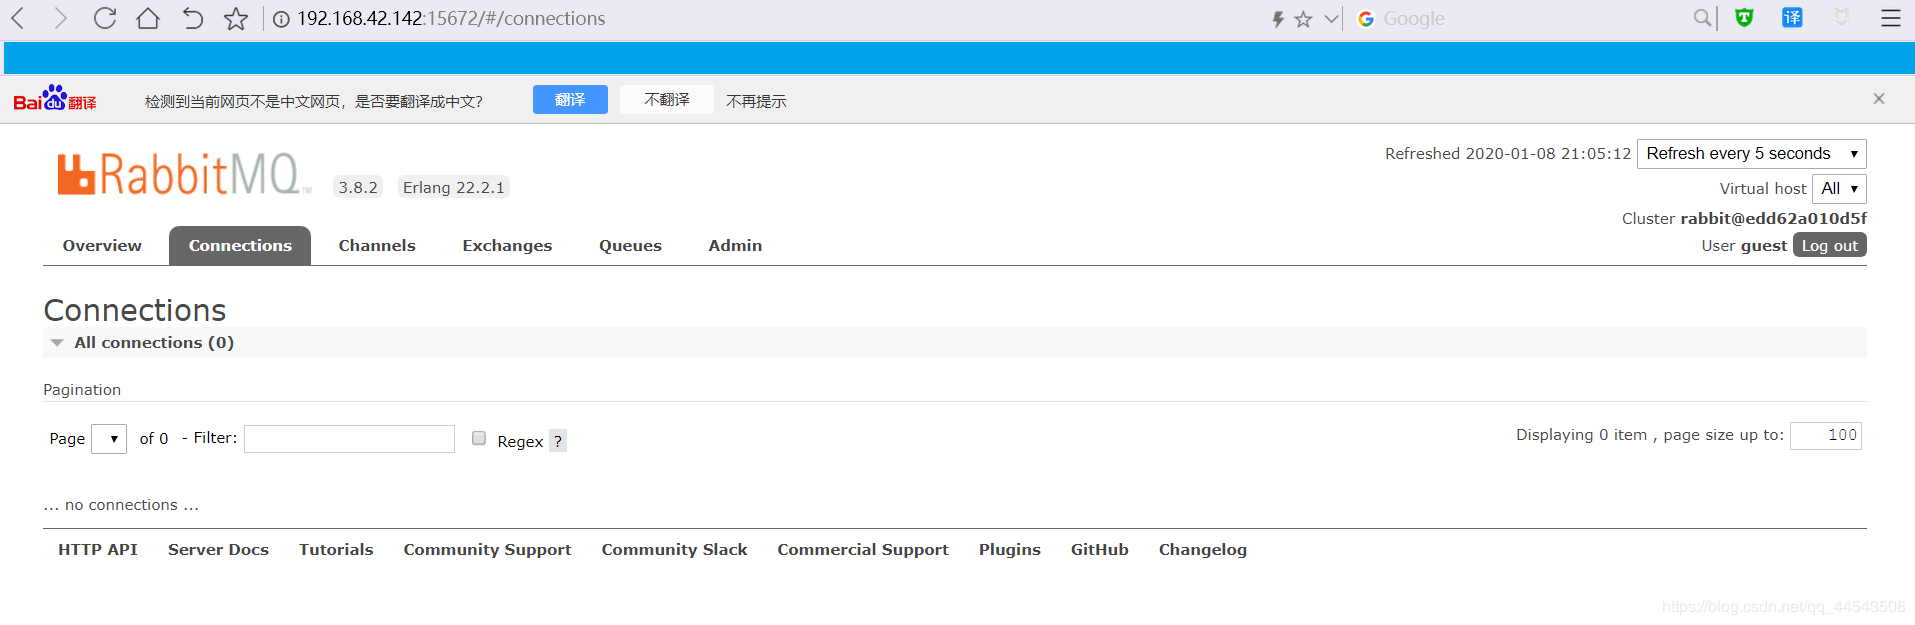This screenshot has width=1915, height=625.
Task: Click the gray shield extension icon
Action: click(x=1842, y=17)
